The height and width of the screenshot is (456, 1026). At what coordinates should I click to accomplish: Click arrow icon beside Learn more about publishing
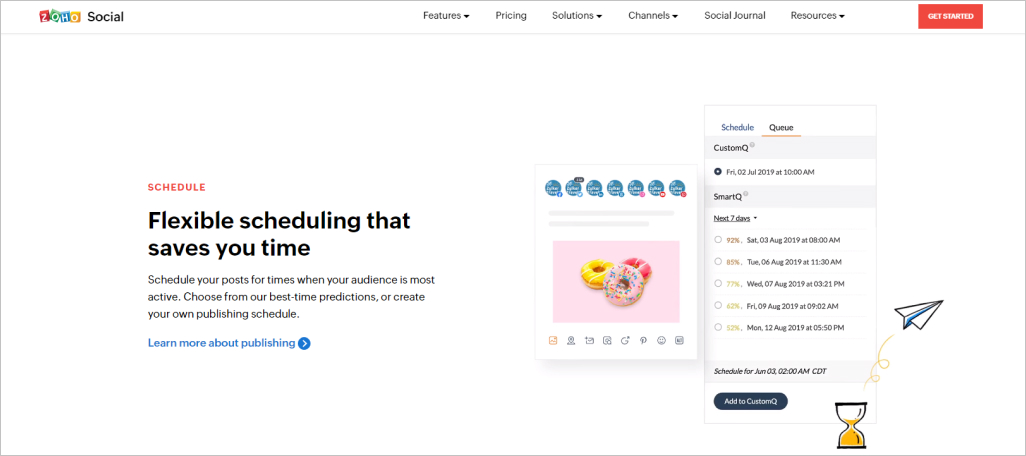tap(304, 343)
